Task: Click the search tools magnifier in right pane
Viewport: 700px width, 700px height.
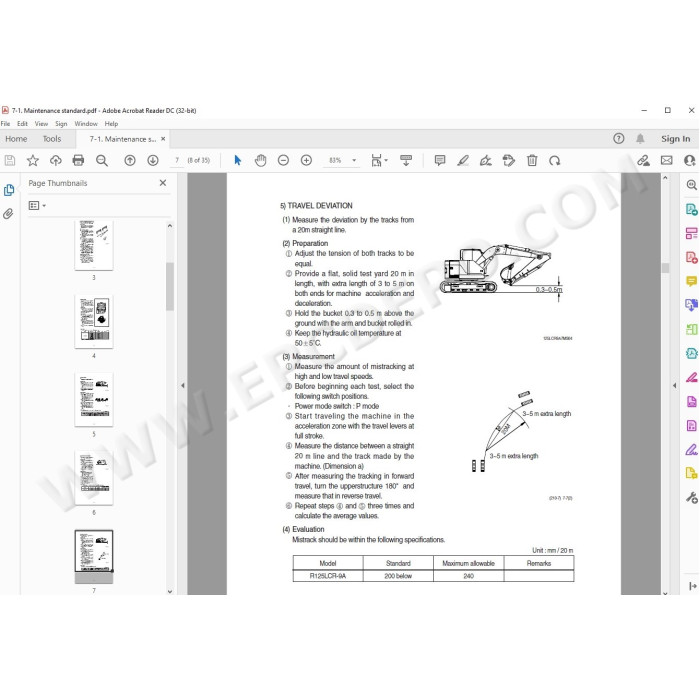Action: [691, 185]
